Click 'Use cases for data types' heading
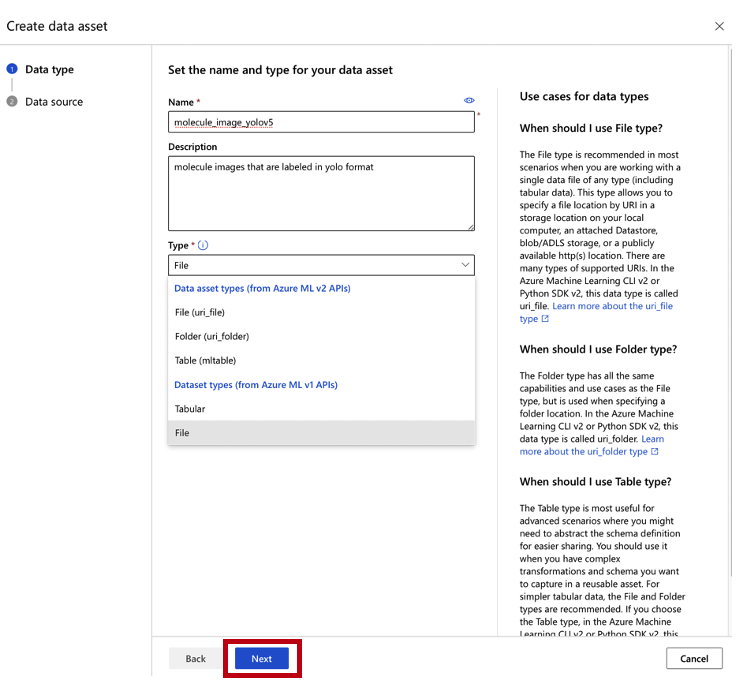Viewport: 747px width, 695px height. [x=584, y=97]
